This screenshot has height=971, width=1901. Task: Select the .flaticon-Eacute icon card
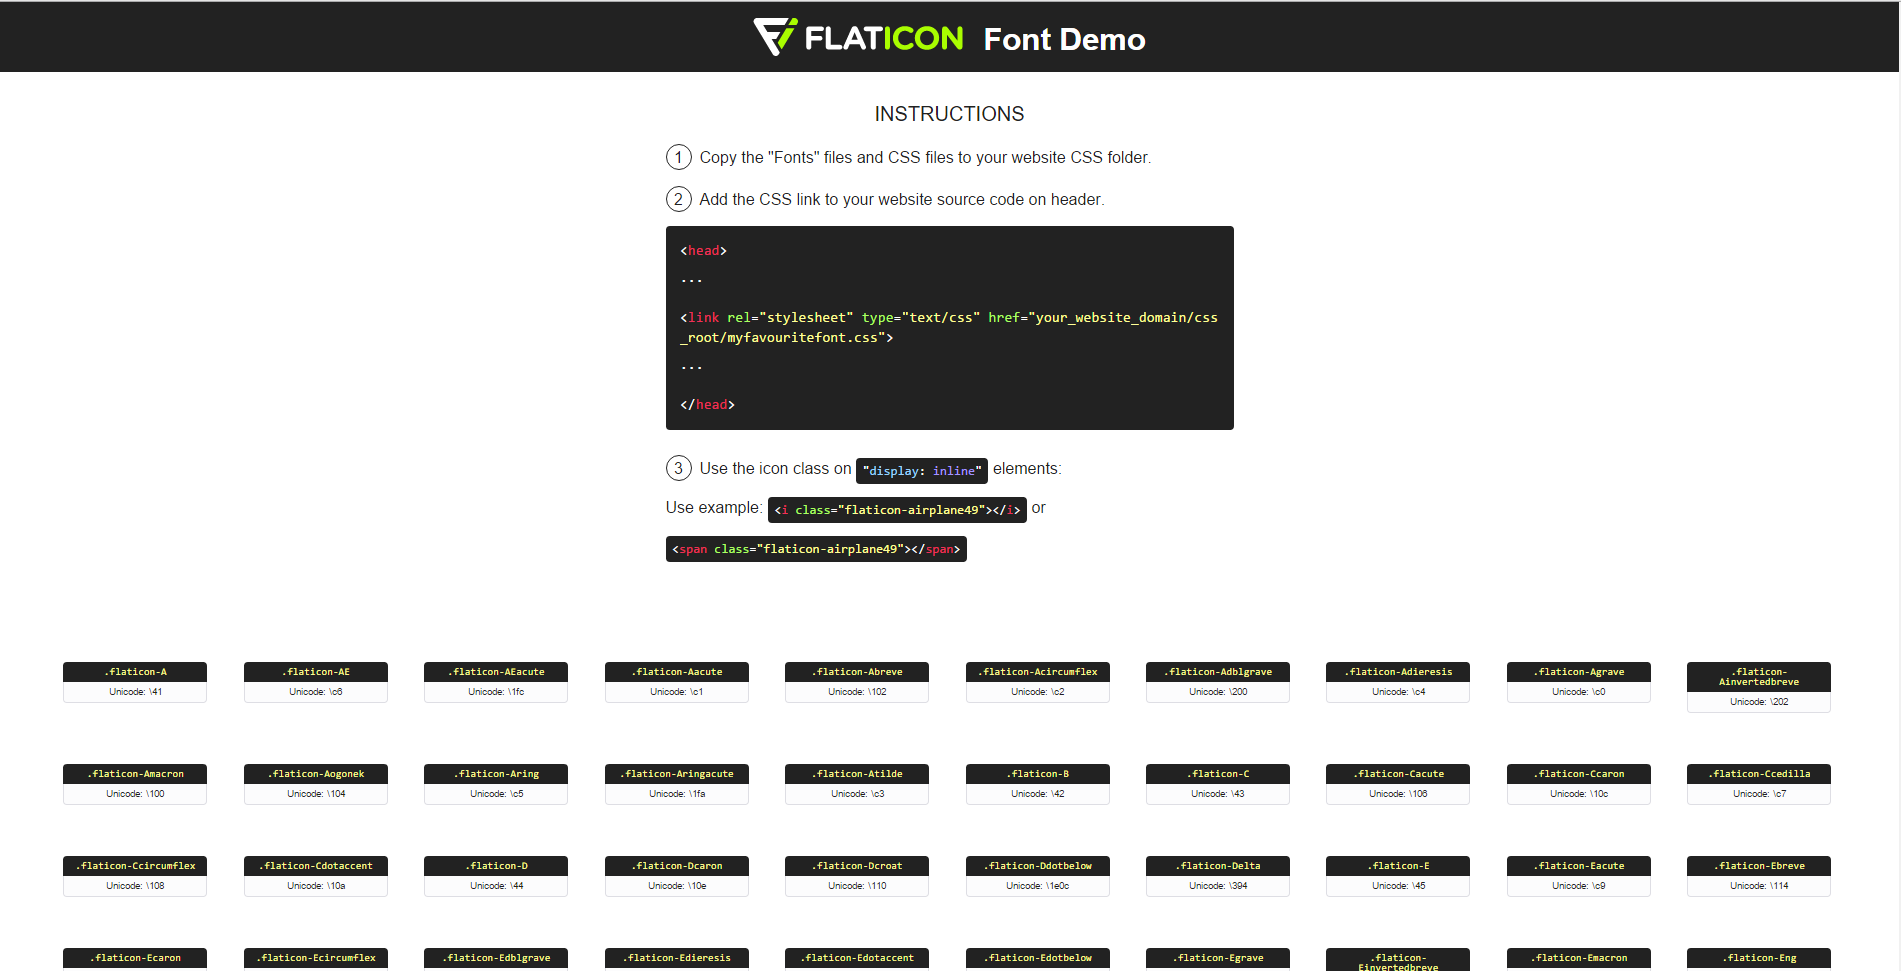(1578, 875)
